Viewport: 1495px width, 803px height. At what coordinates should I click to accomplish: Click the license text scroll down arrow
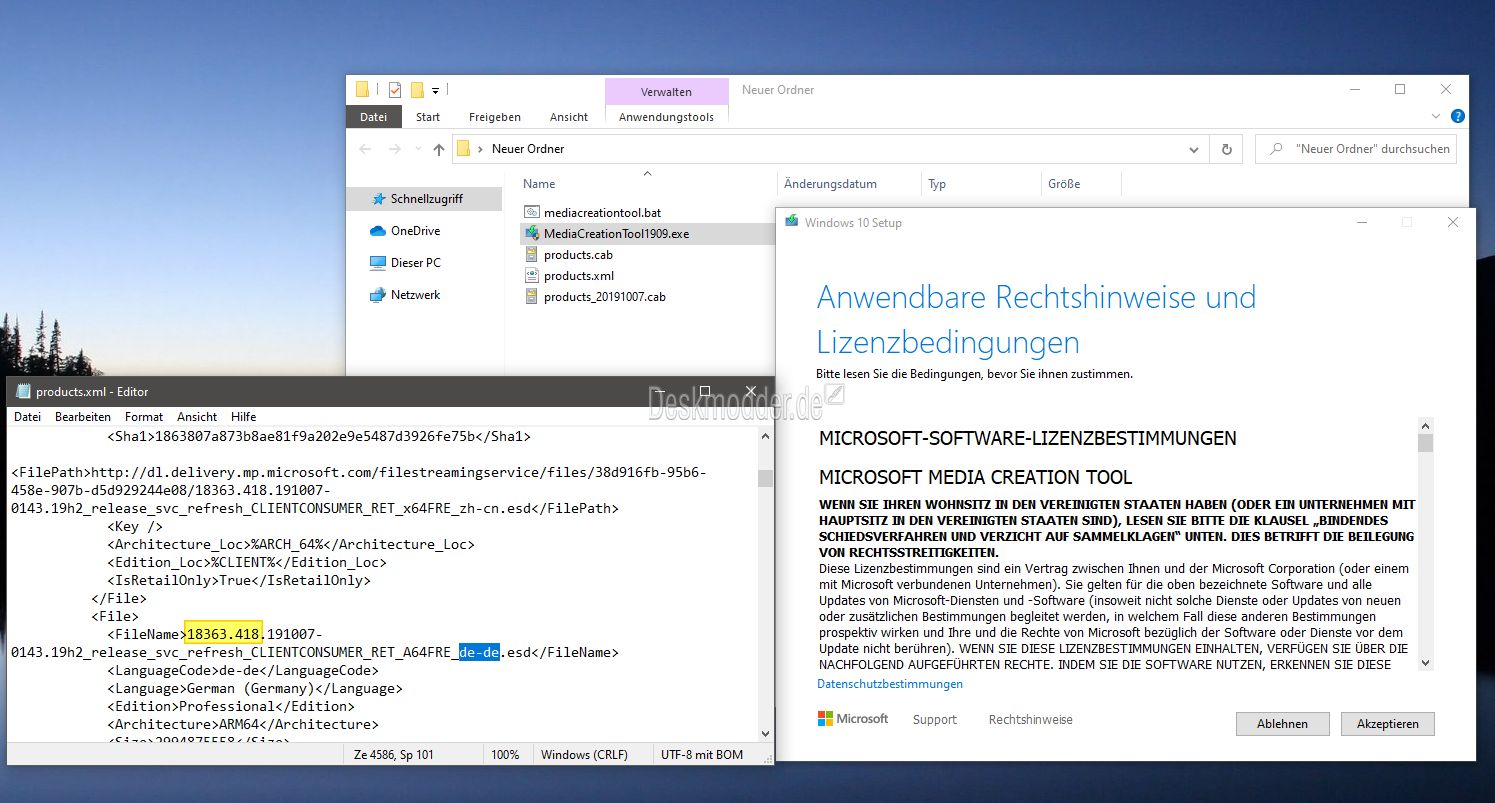pyautogui.click(x=1425, y=662)
